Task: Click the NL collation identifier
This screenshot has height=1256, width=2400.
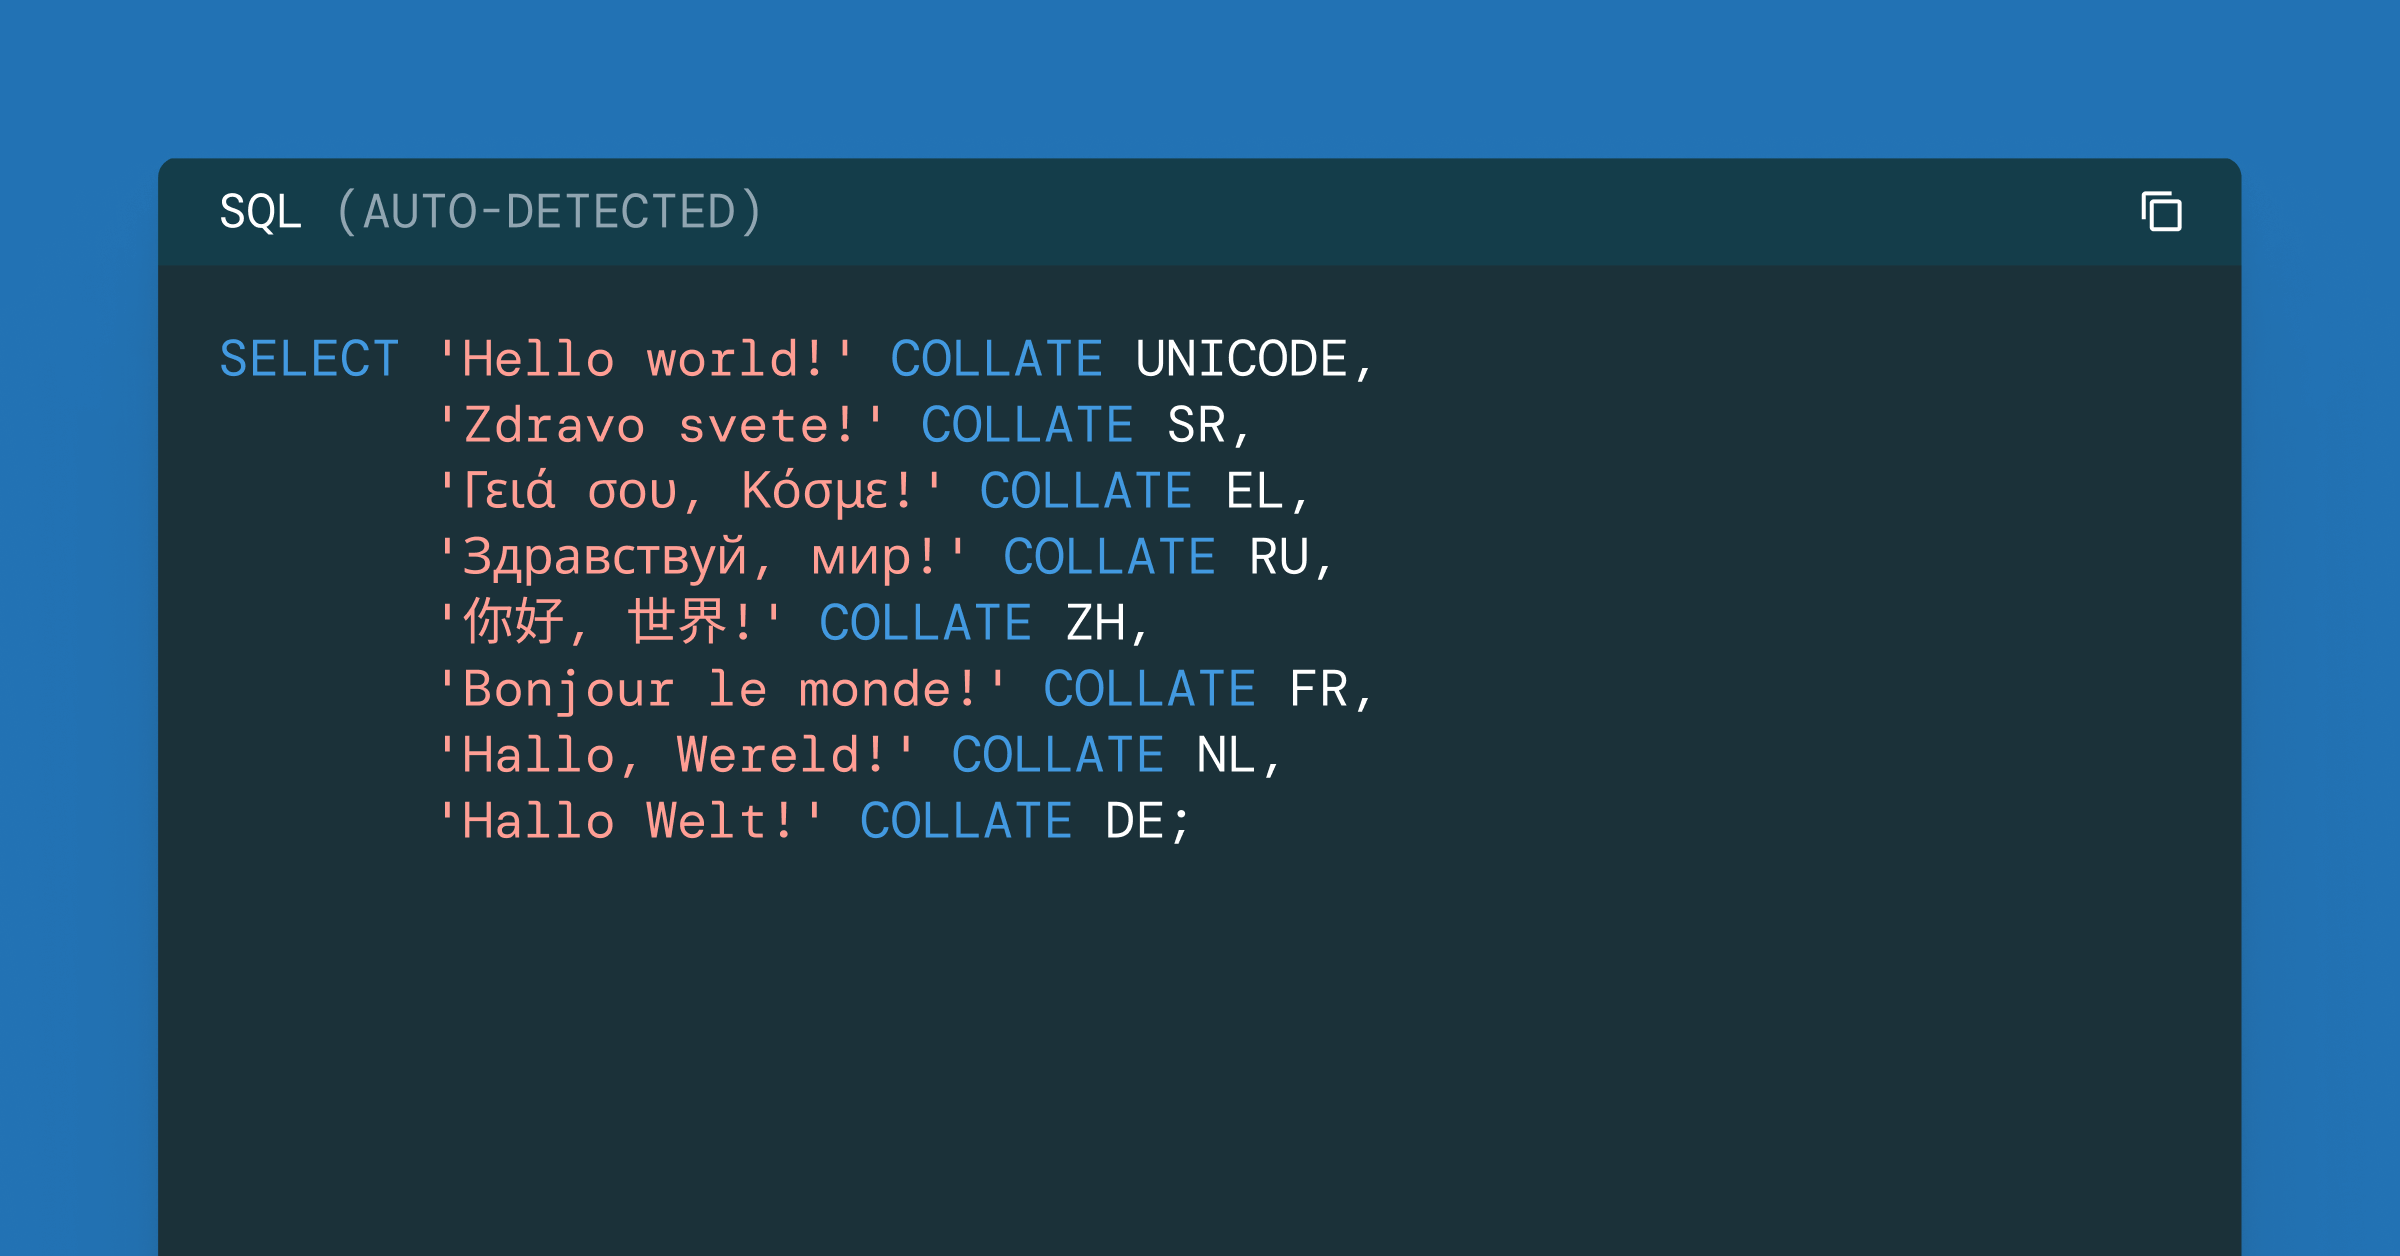Action: tap(1226, 755)
